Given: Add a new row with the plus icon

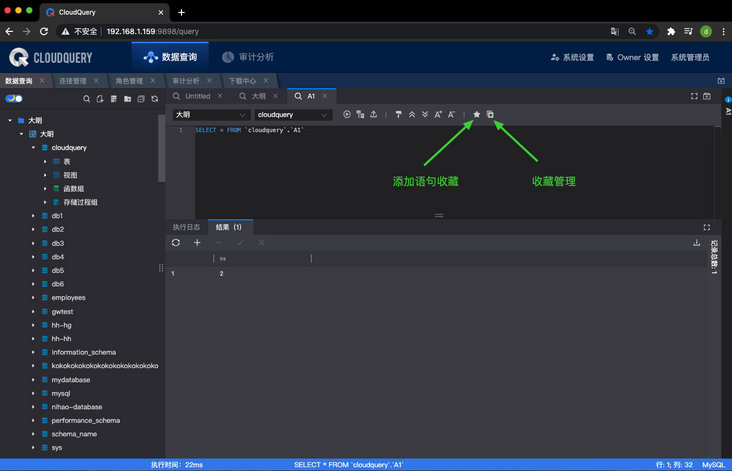Looking at the screenshot, I should 197,243.
